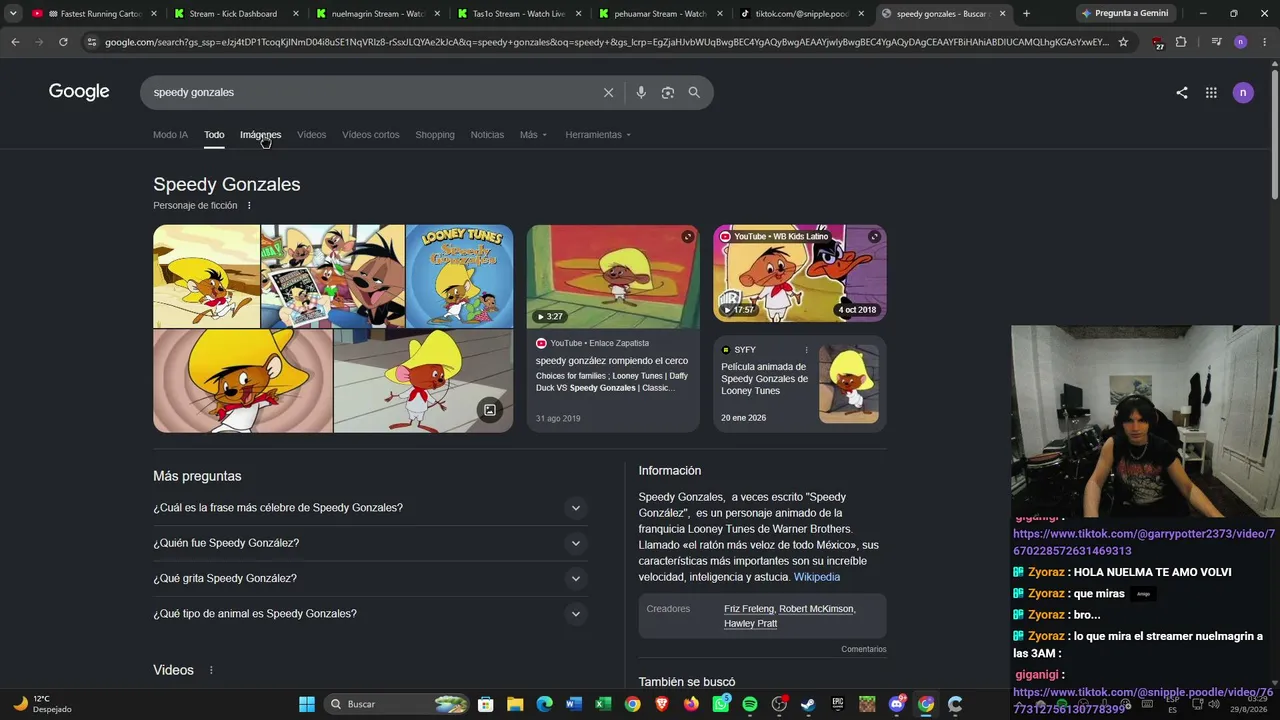Screen dimensions: 1280x720
Task: Open the SYFY Speedy Gonzales movie article
Action: tap(800, 384)
